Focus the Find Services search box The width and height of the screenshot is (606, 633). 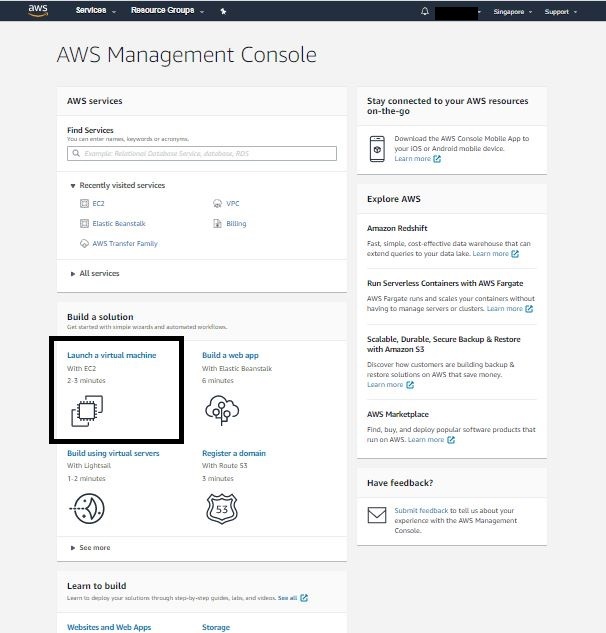tap(202, 153)
